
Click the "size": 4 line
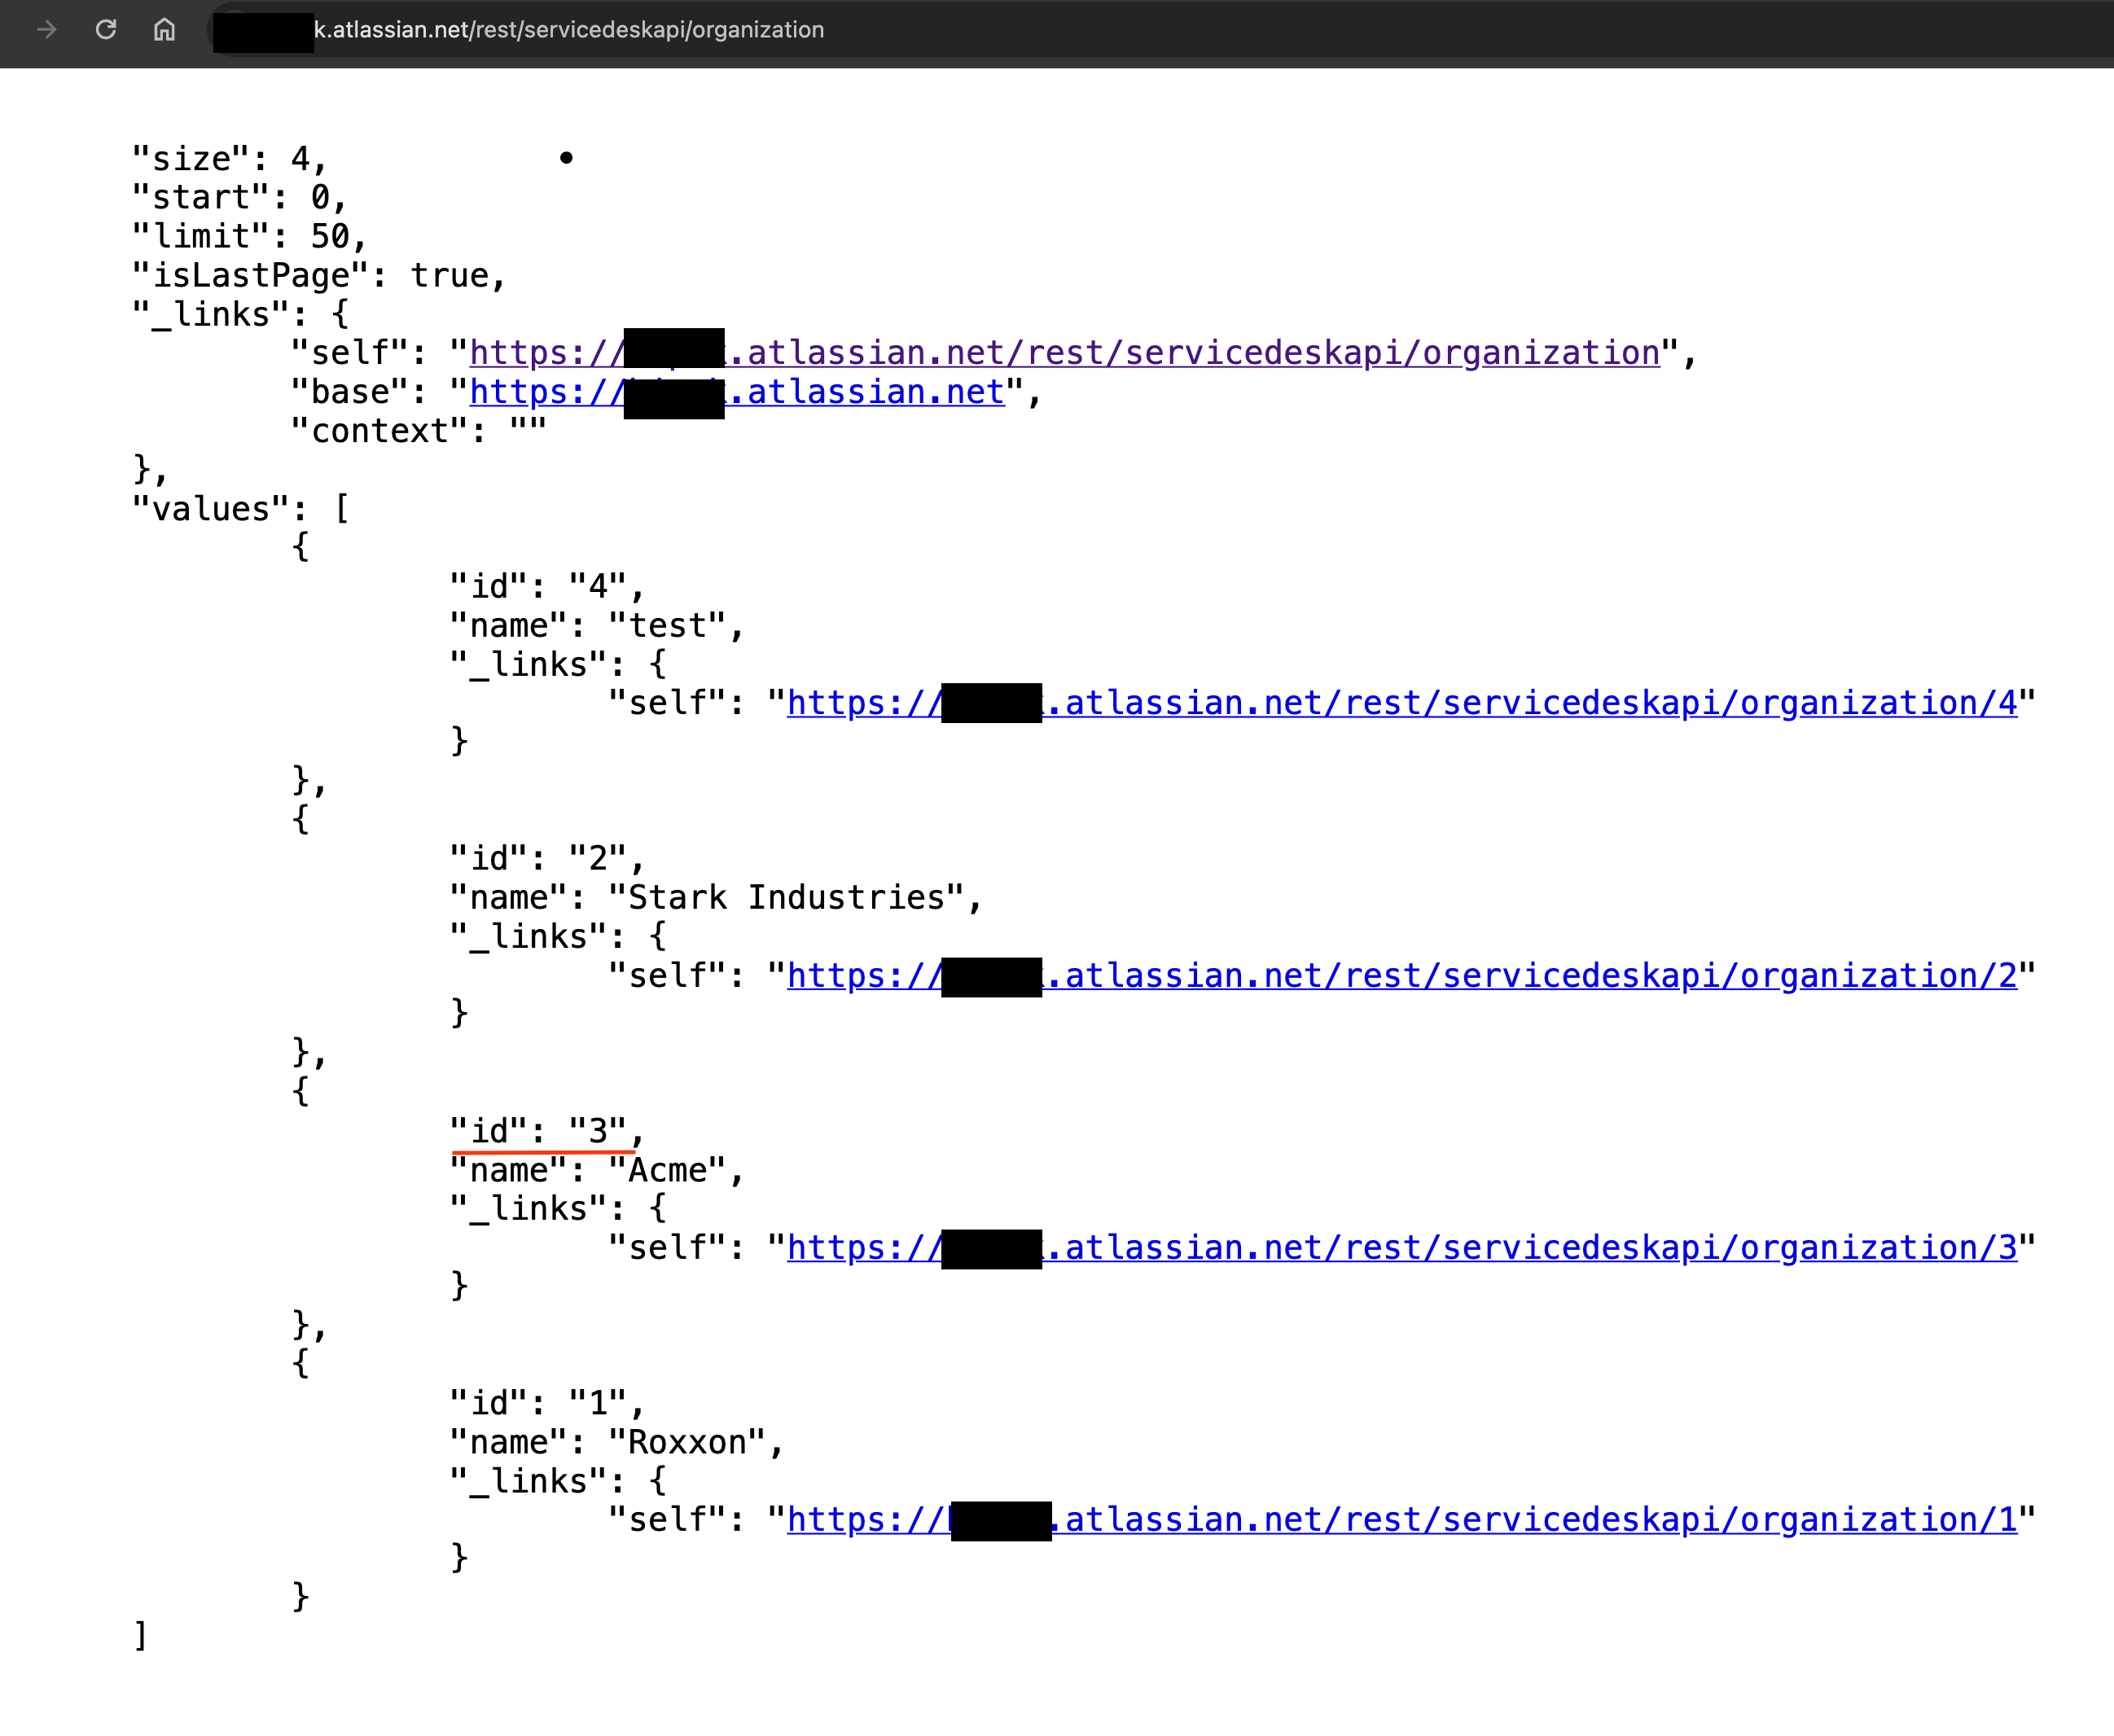[x=228, y=158]
